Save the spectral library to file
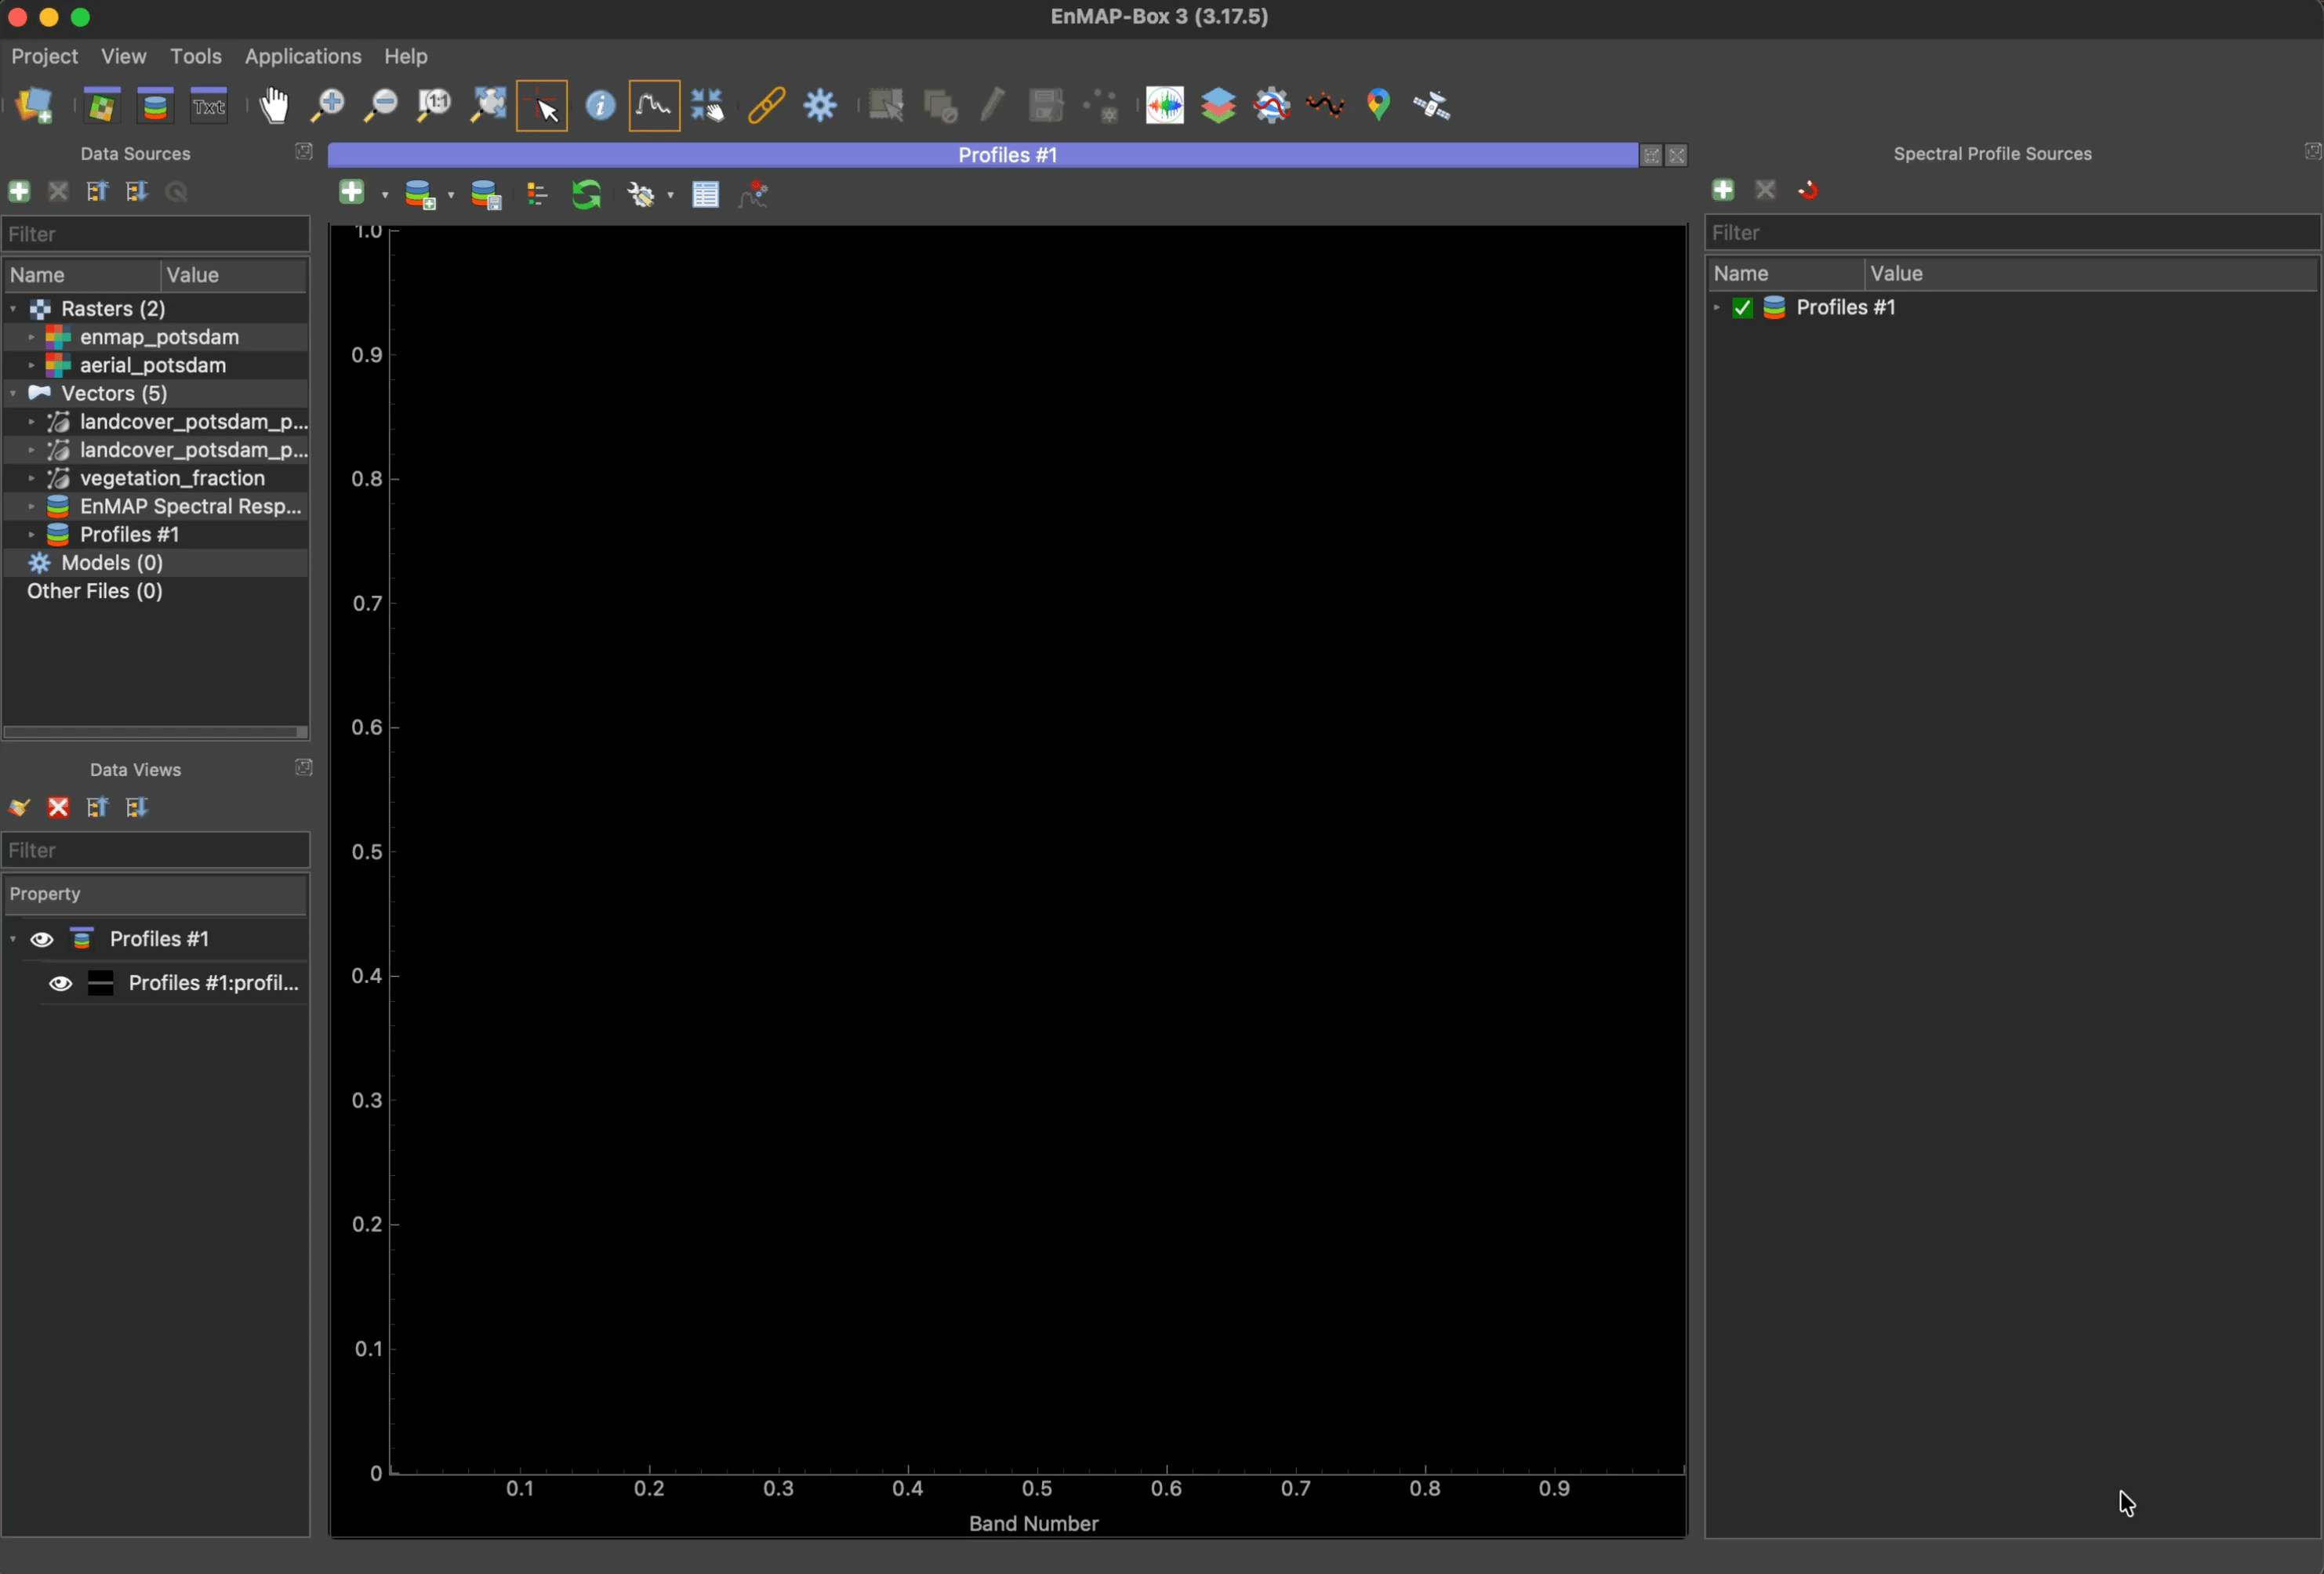 (486, 194)
